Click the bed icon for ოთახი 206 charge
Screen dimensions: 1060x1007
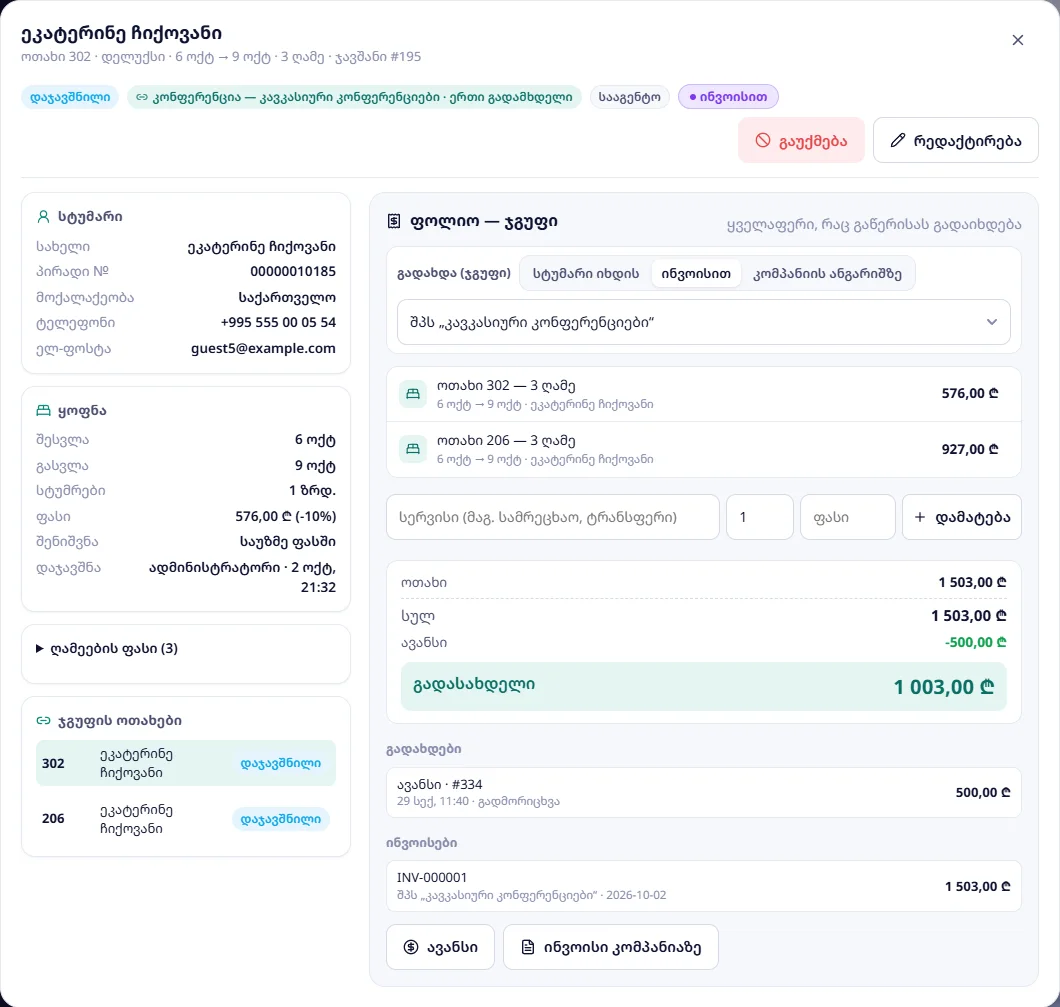pyautogui.click(x=412, y=449)
